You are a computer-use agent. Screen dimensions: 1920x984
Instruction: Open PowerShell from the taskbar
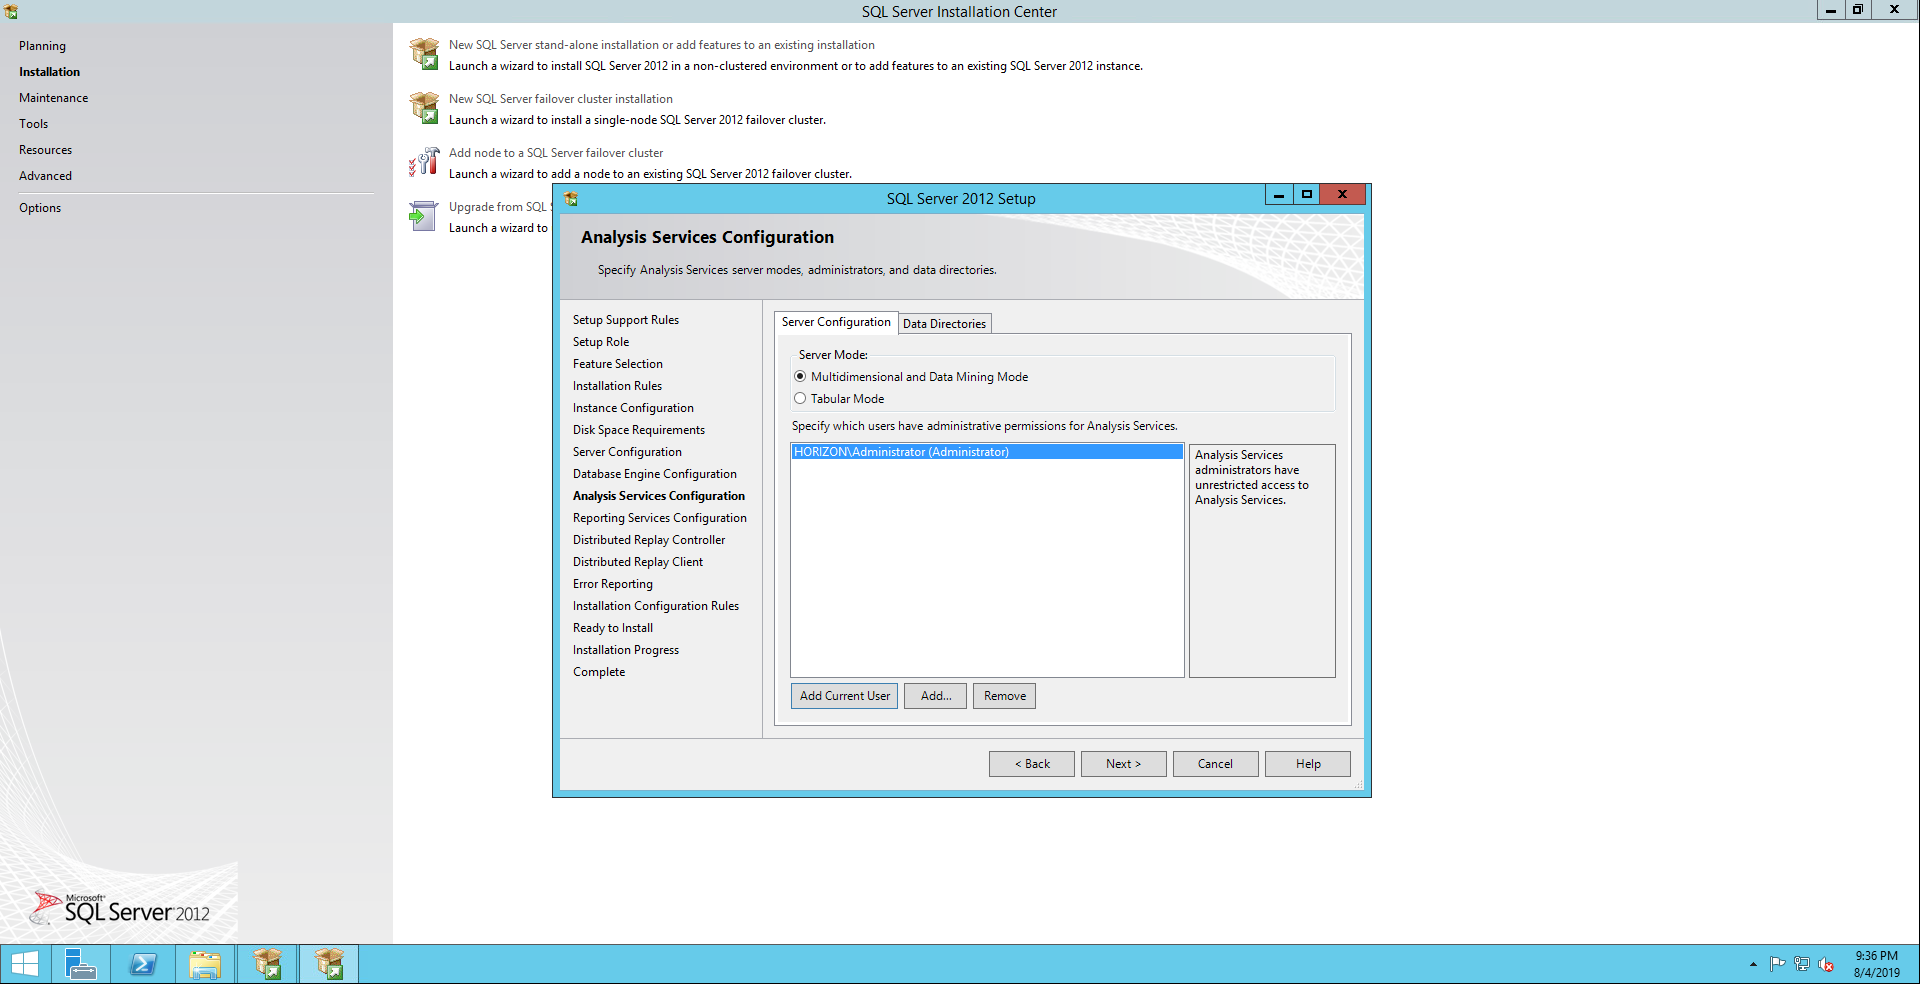point(143,964)
